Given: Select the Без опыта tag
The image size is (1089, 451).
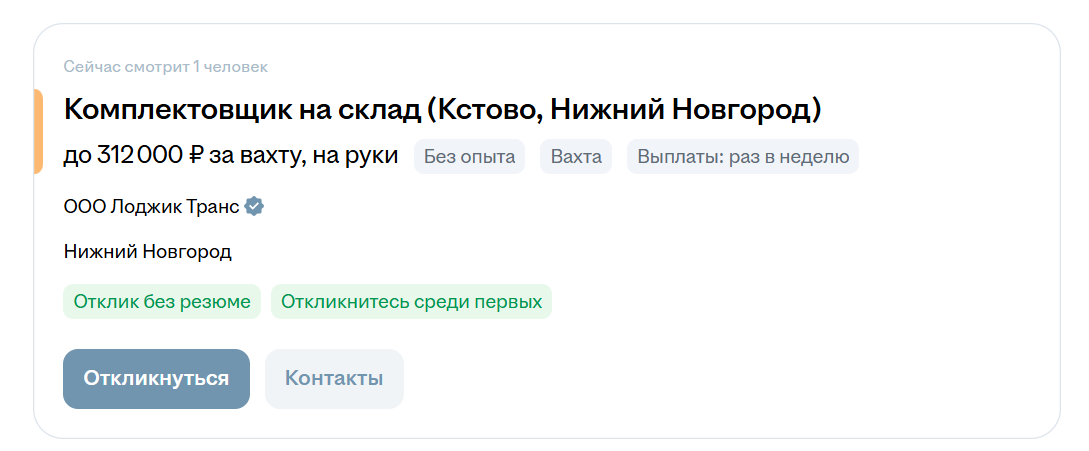Looking at the screenshot, I should (x=469, y=156).
